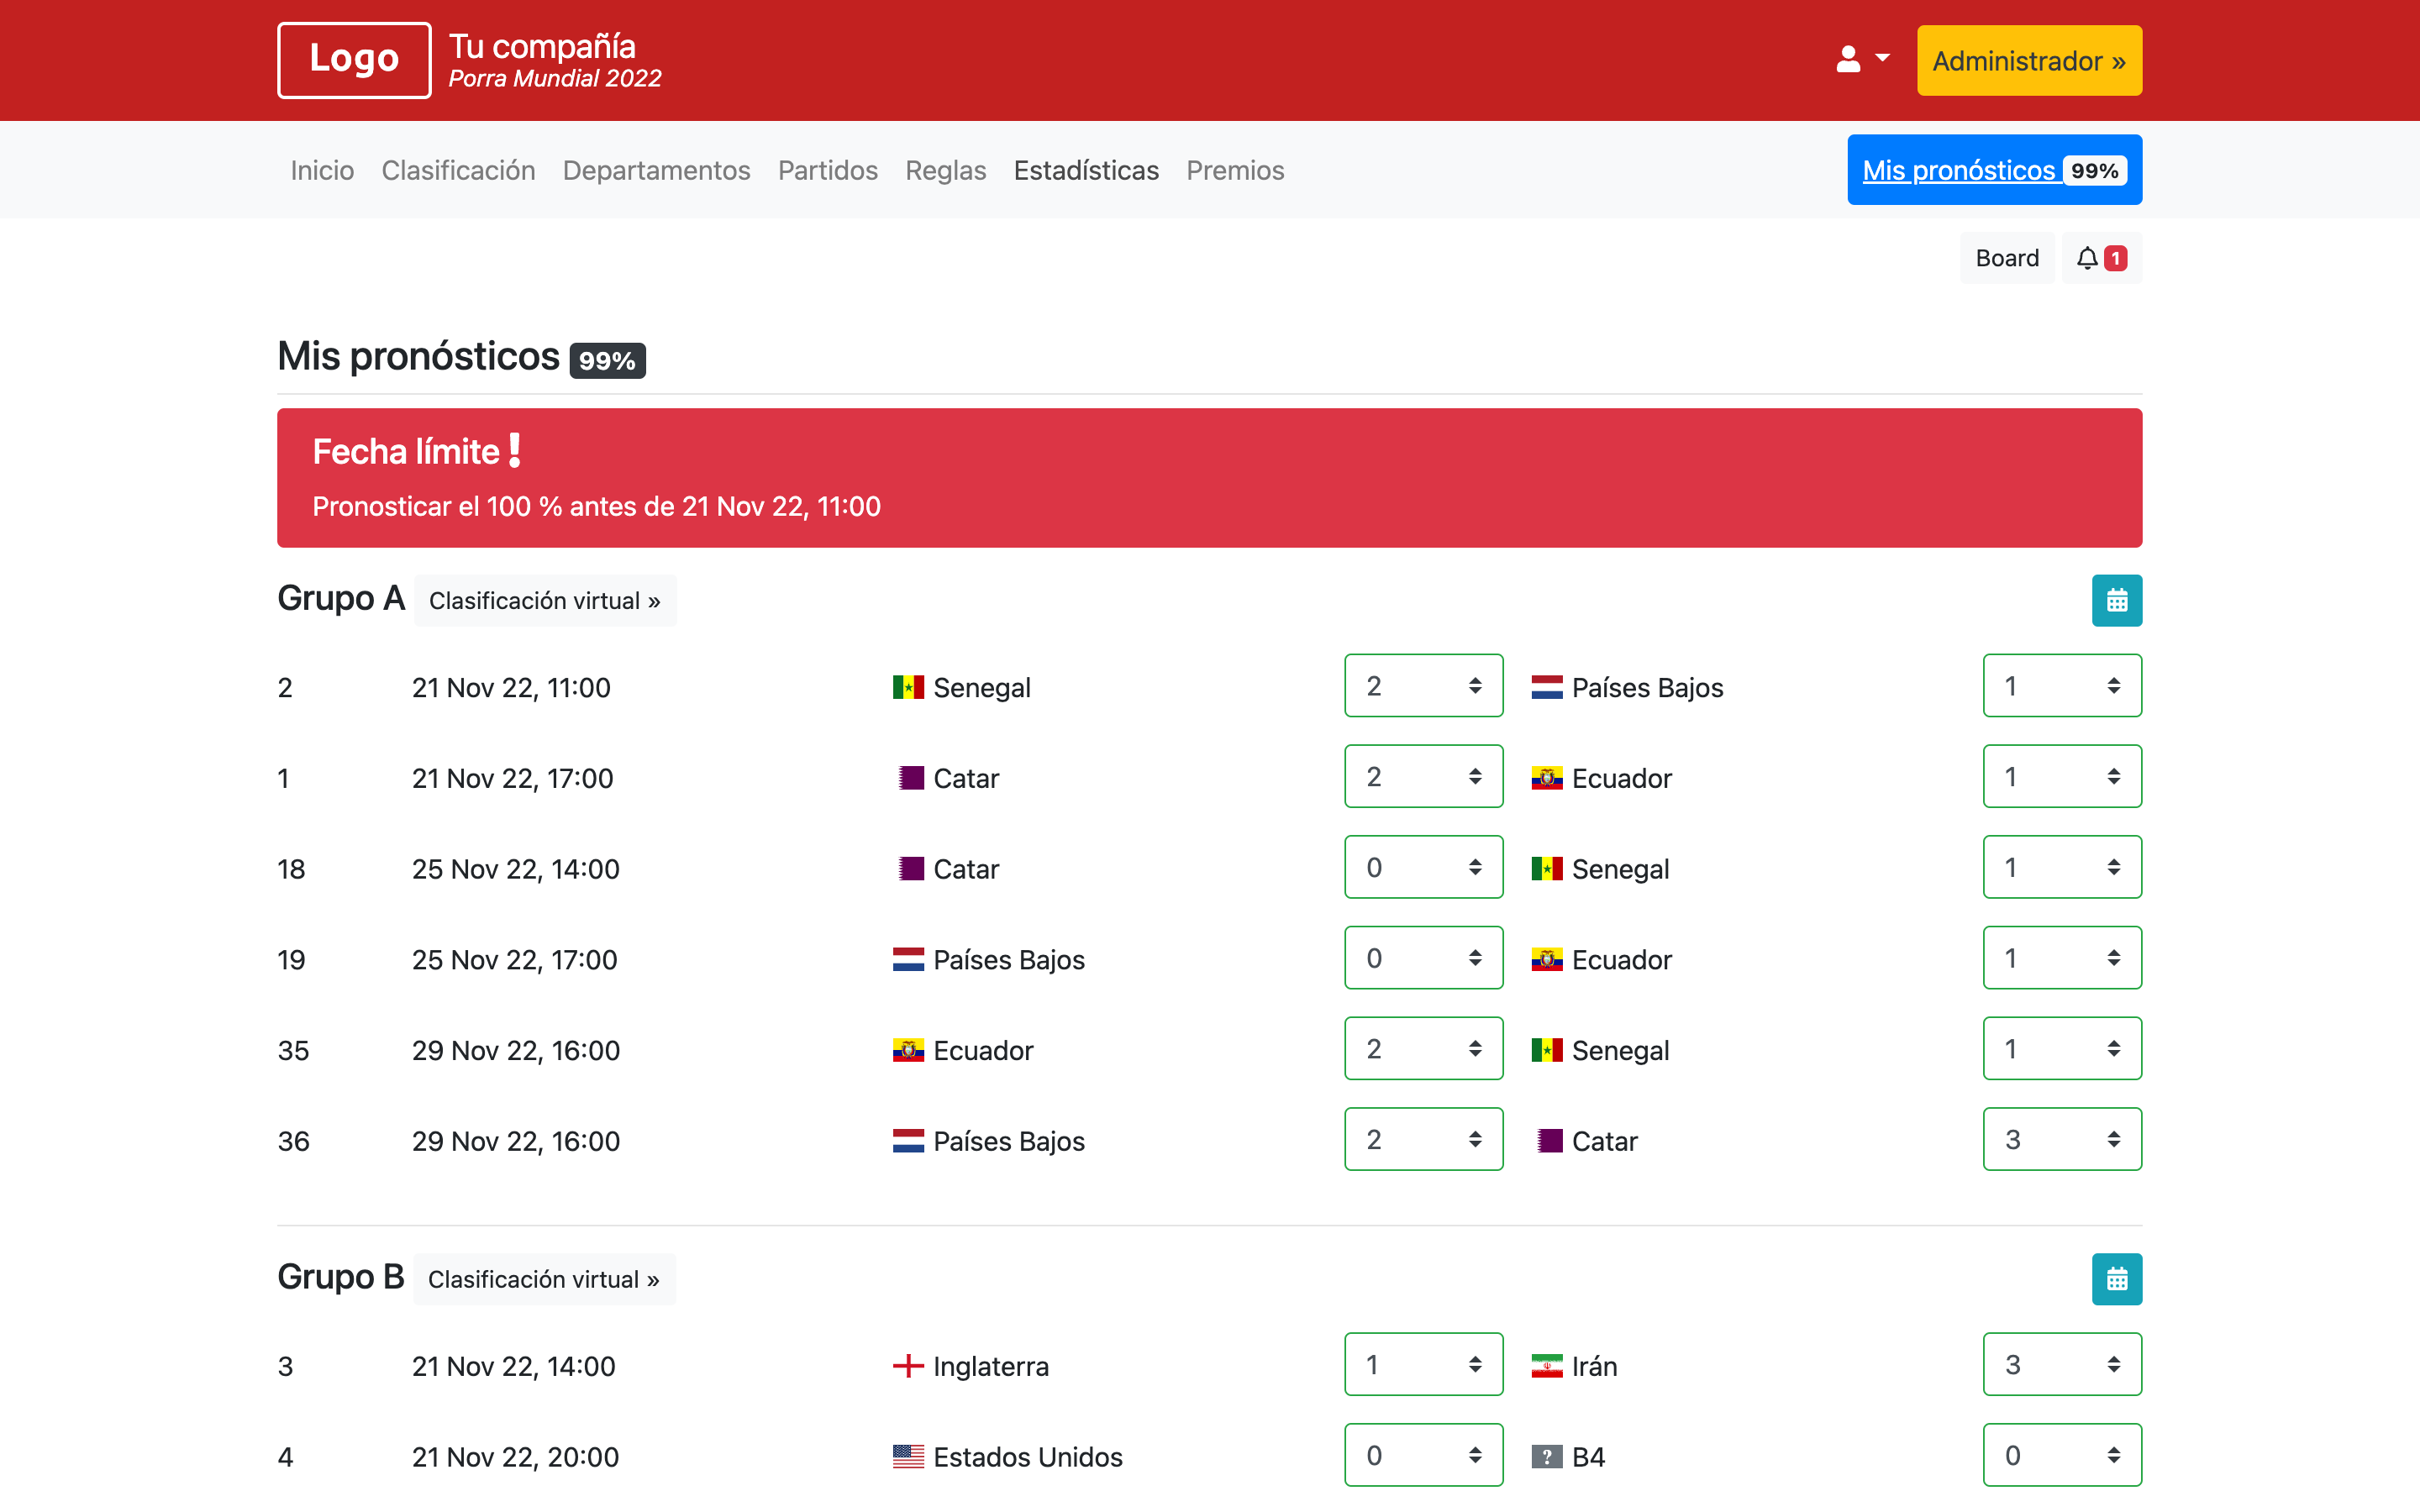Screen dimensions: 2420x1512
Task: Click Países Bajos flag in match 2
Action: coord(1546,687)
